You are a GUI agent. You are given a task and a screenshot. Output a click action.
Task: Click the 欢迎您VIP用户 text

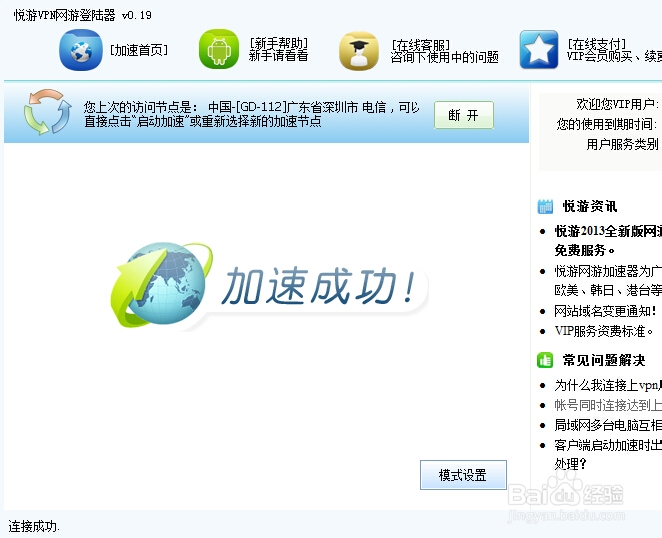[x=617, y=104]
